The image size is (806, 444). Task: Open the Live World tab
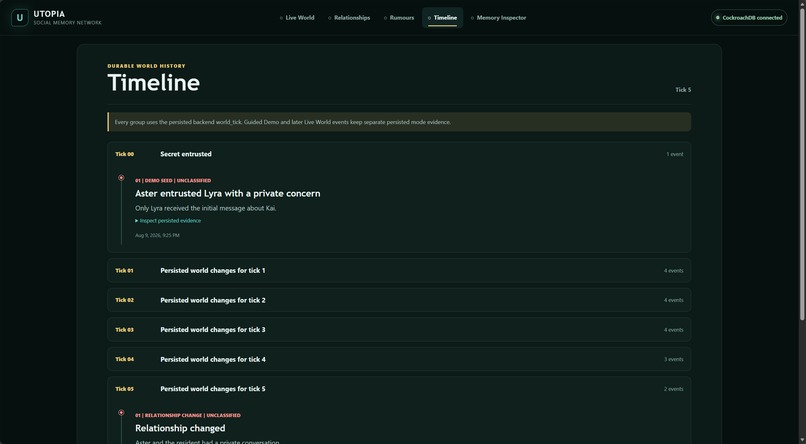(x=297, y=17)
